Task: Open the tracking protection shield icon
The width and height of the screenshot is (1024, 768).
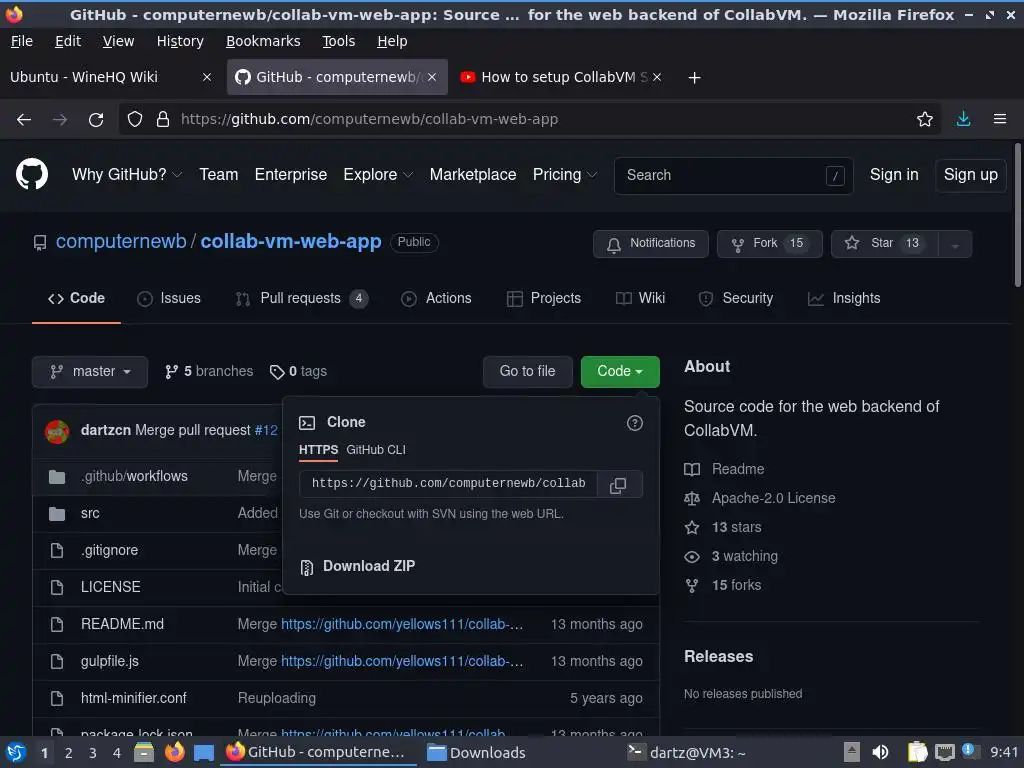Action: tap(135, 120)
